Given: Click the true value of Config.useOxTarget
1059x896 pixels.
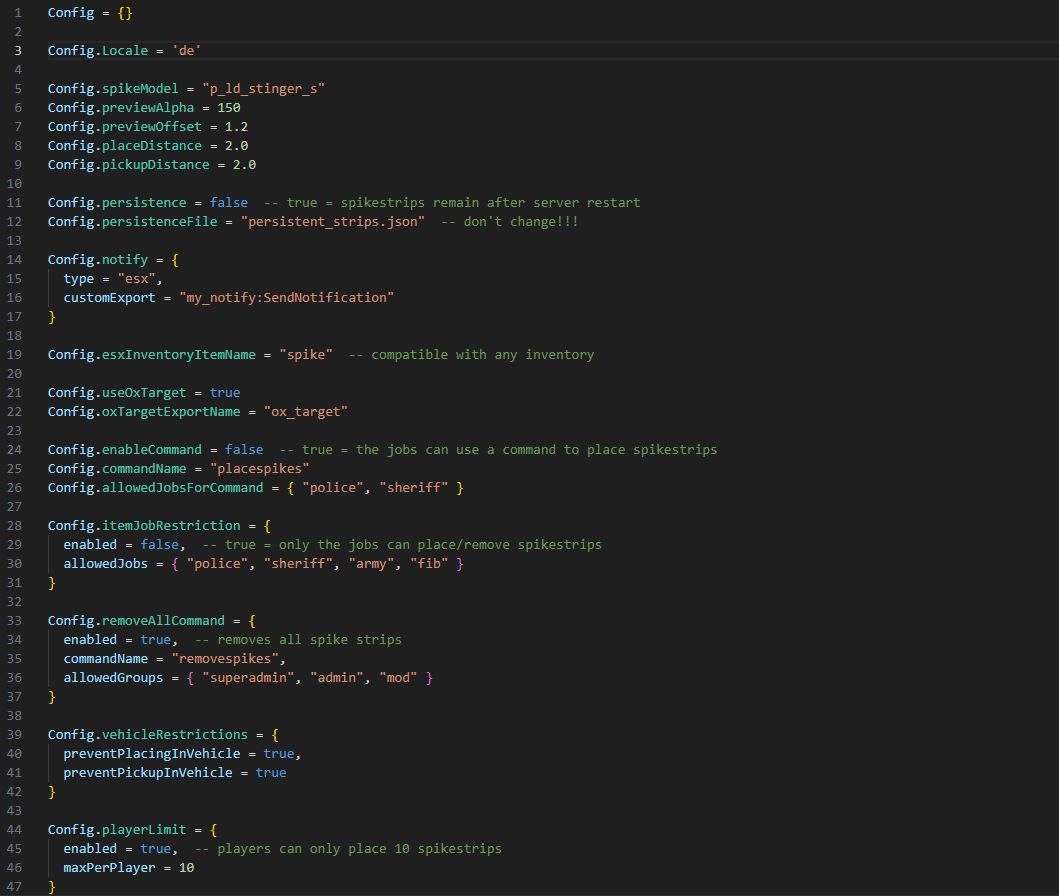Looking at the screenshot, I should point(225,392).
